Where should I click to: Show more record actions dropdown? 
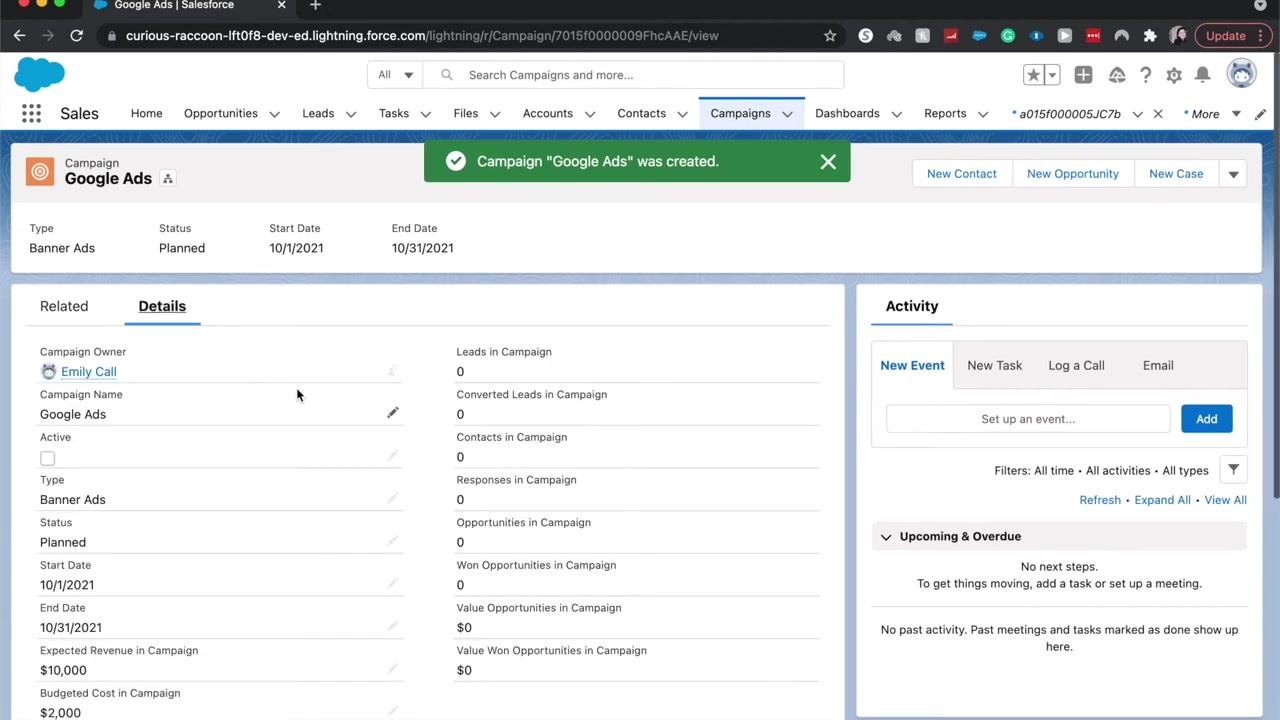(1233, 174)
